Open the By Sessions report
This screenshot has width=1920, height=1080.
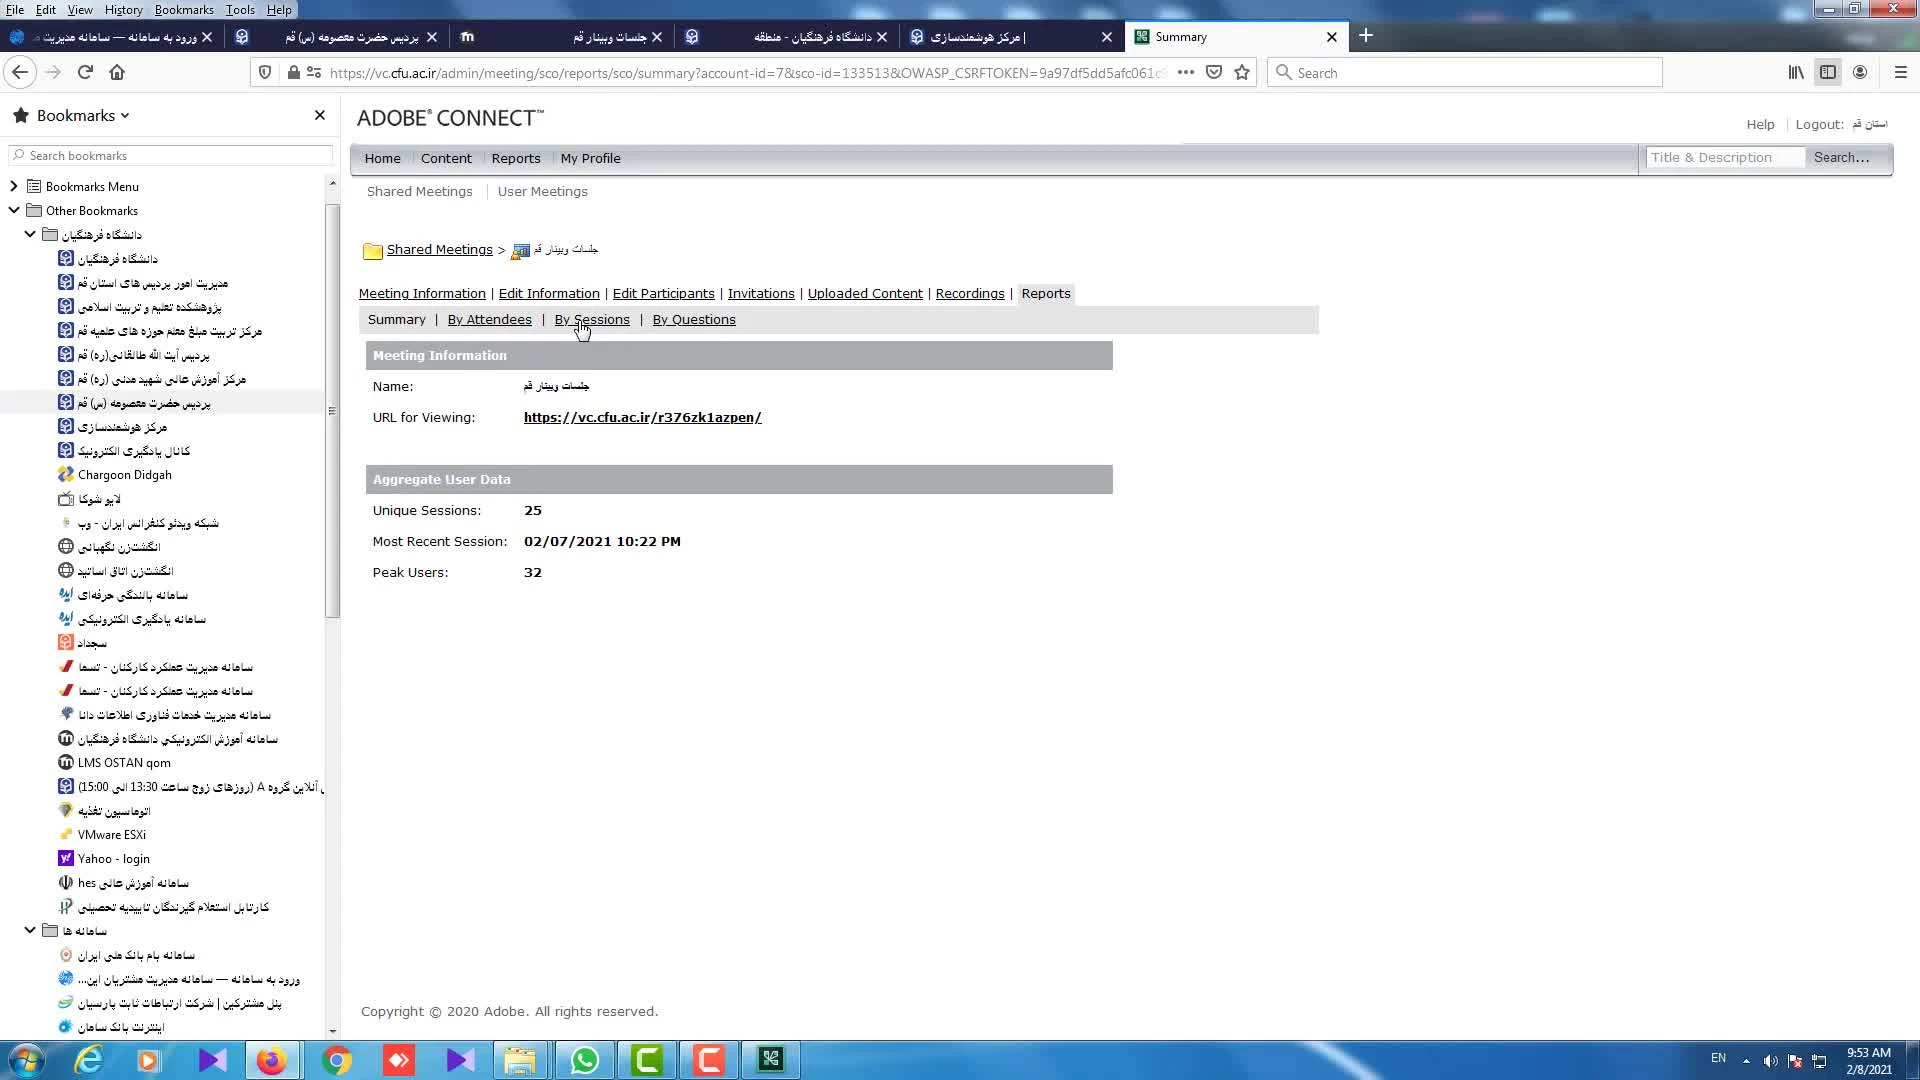(x=591, y=319)
